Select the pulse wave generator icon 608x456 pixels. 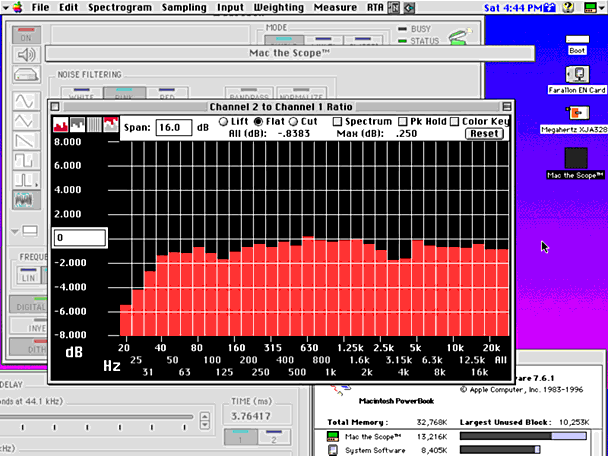pyautogui.click(x=26, y=180)
